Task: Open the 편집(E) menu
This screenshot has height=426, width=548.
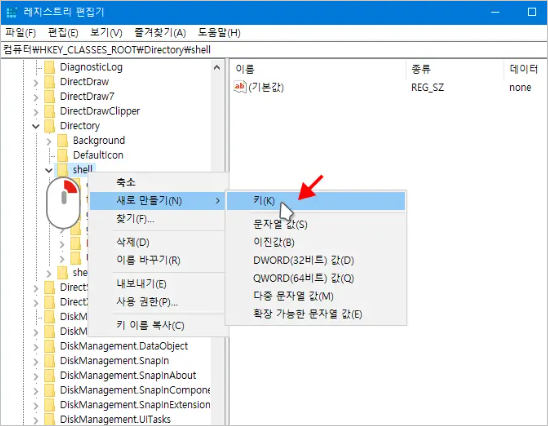Action: [x=63, y=33]
